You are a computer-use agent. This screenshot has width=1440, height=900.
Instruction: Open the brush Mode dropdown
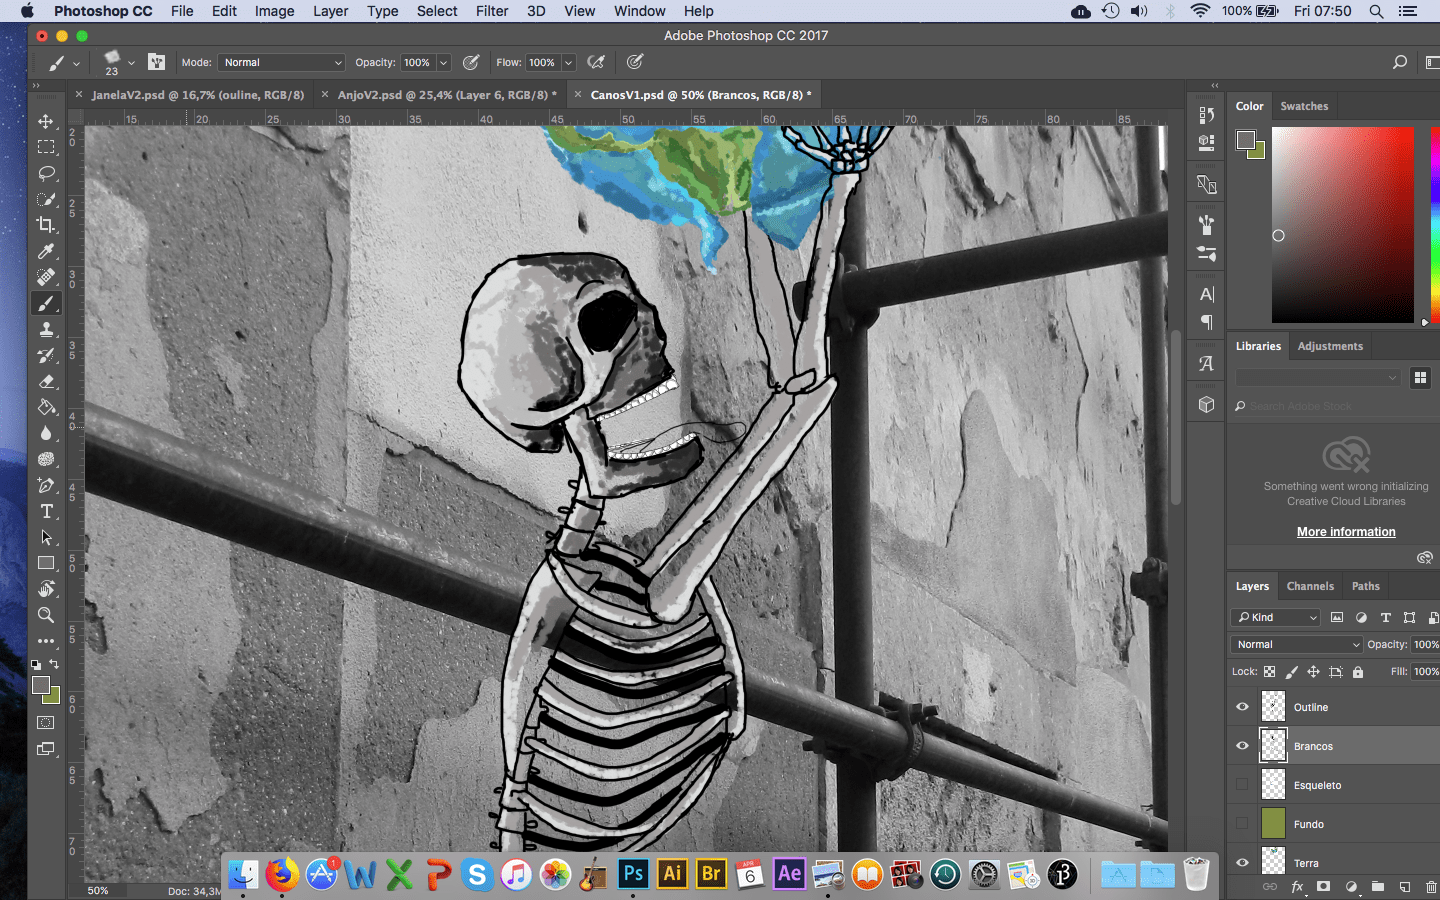click(281, 62)
